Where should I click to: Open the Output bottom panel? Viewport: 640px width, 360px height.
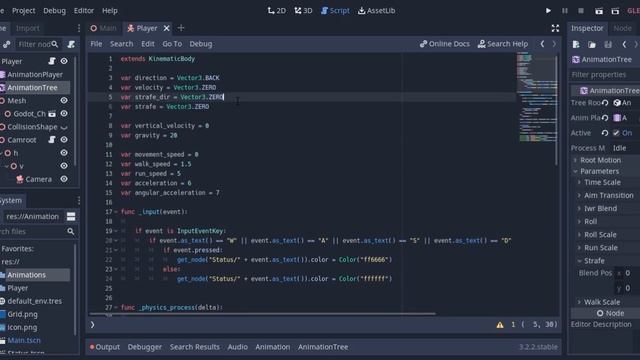point(105,347)
